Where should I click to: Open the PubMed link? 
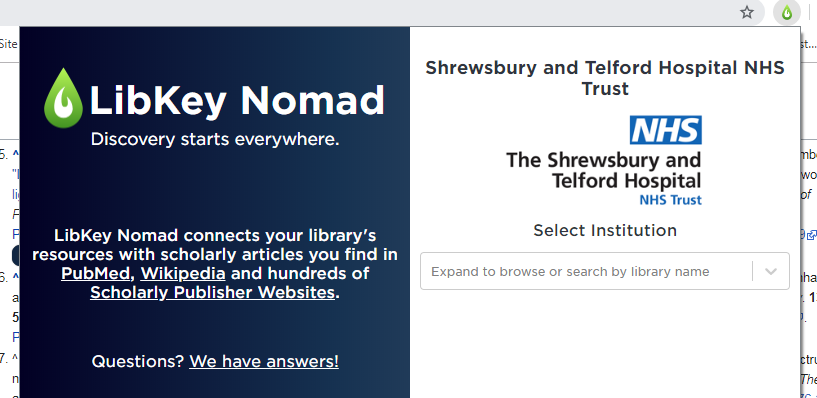pyautogui.click(x=95, y=273)
